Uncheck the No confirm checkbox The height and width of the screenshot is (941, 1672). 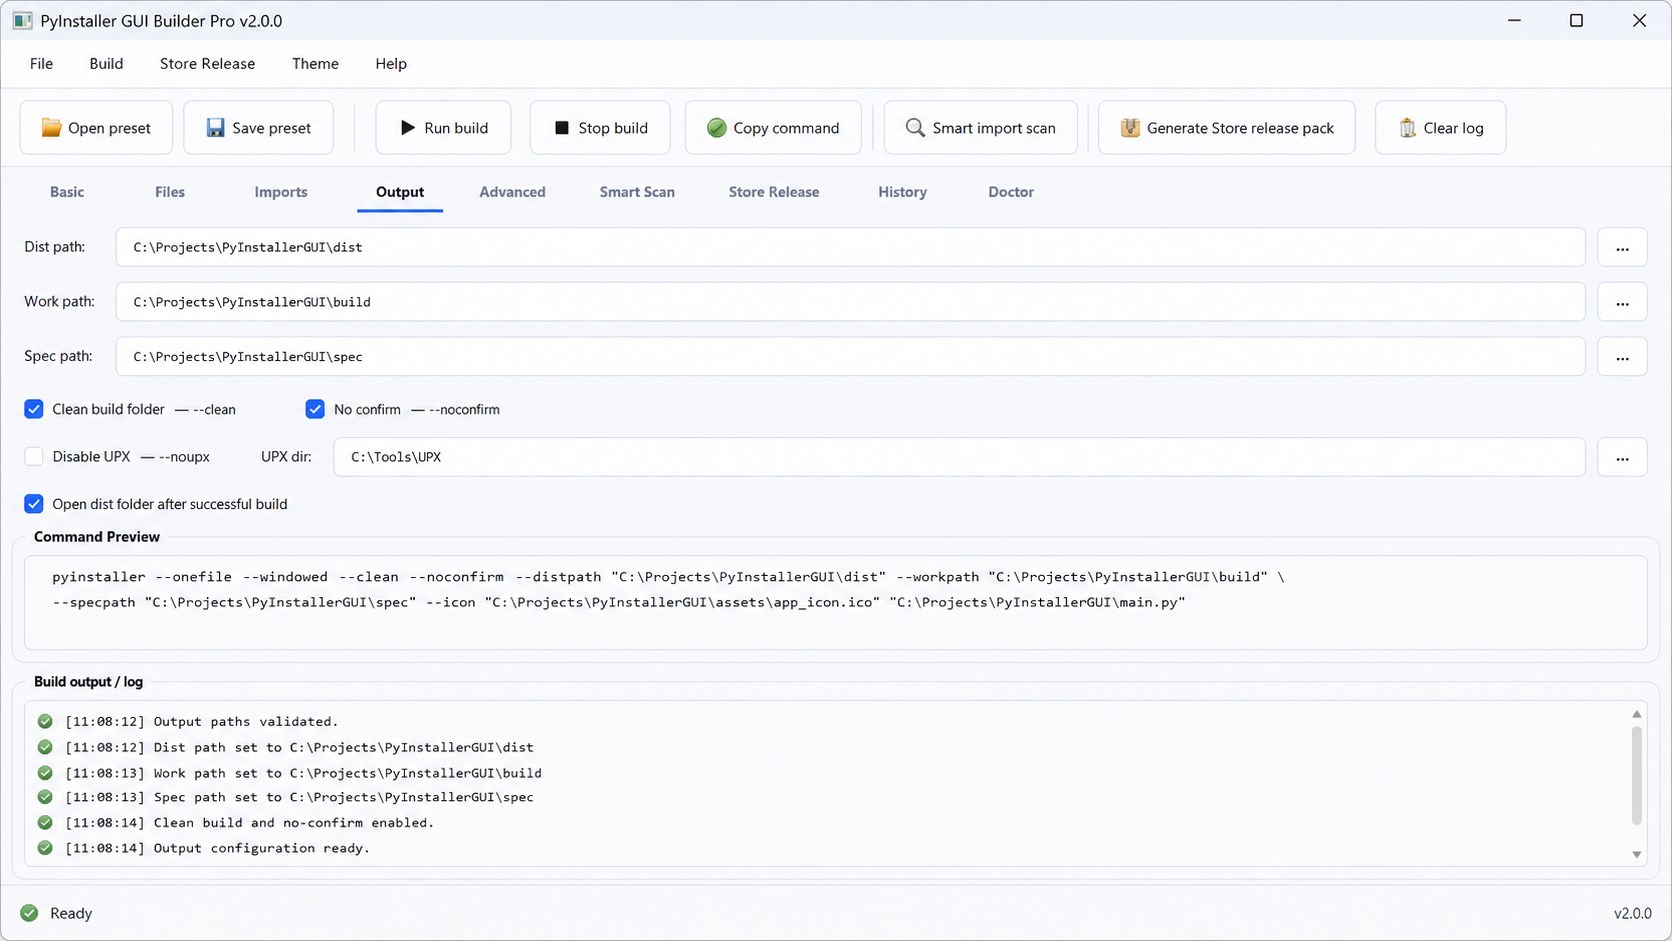(x=315, y=409)
